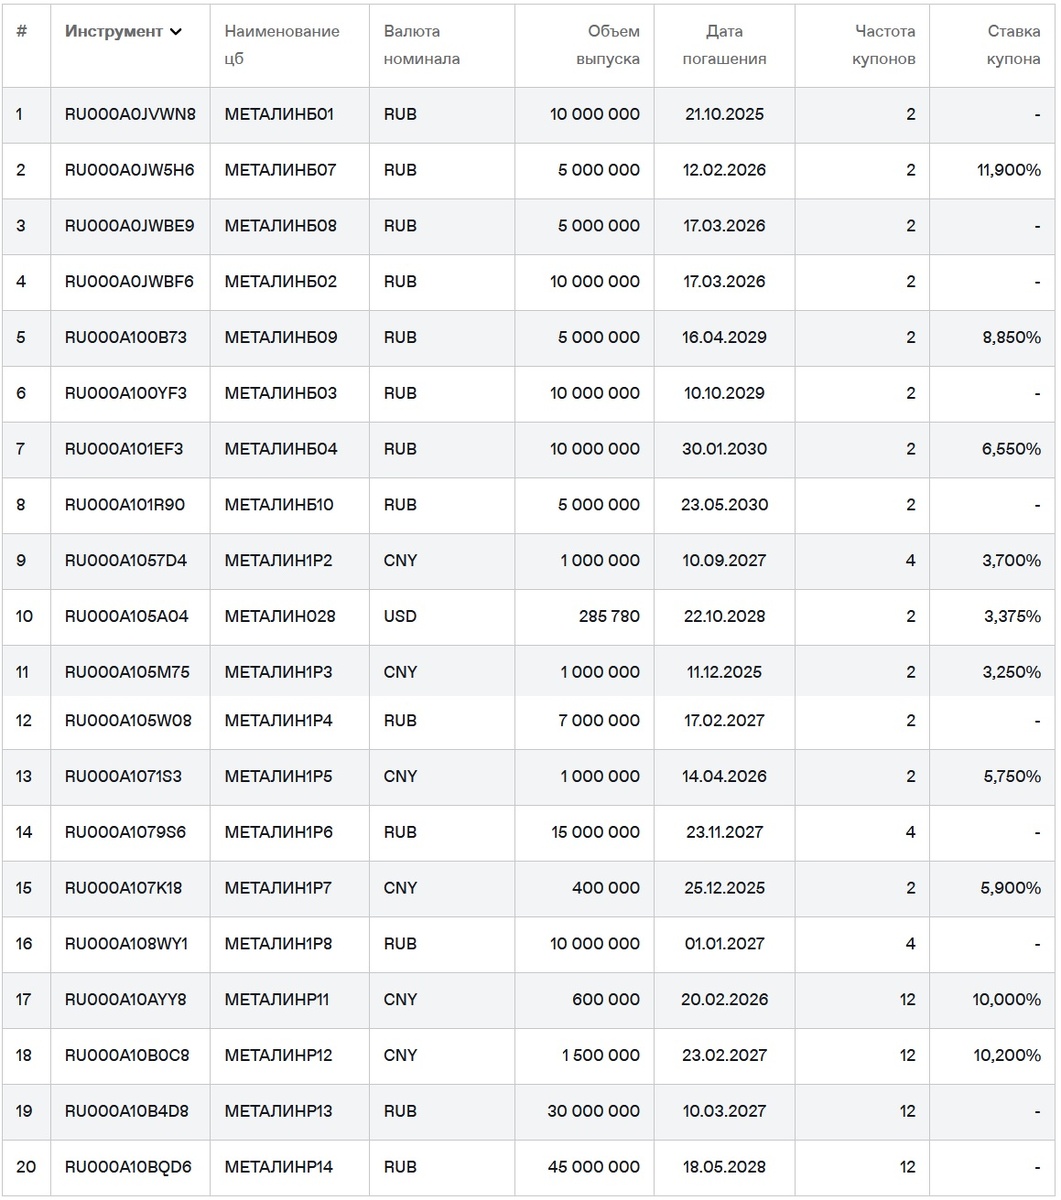The image size is (1061, 1200).
Task: Click the bond name МЕТАЛИНР11
Action: click(277, 1001)
